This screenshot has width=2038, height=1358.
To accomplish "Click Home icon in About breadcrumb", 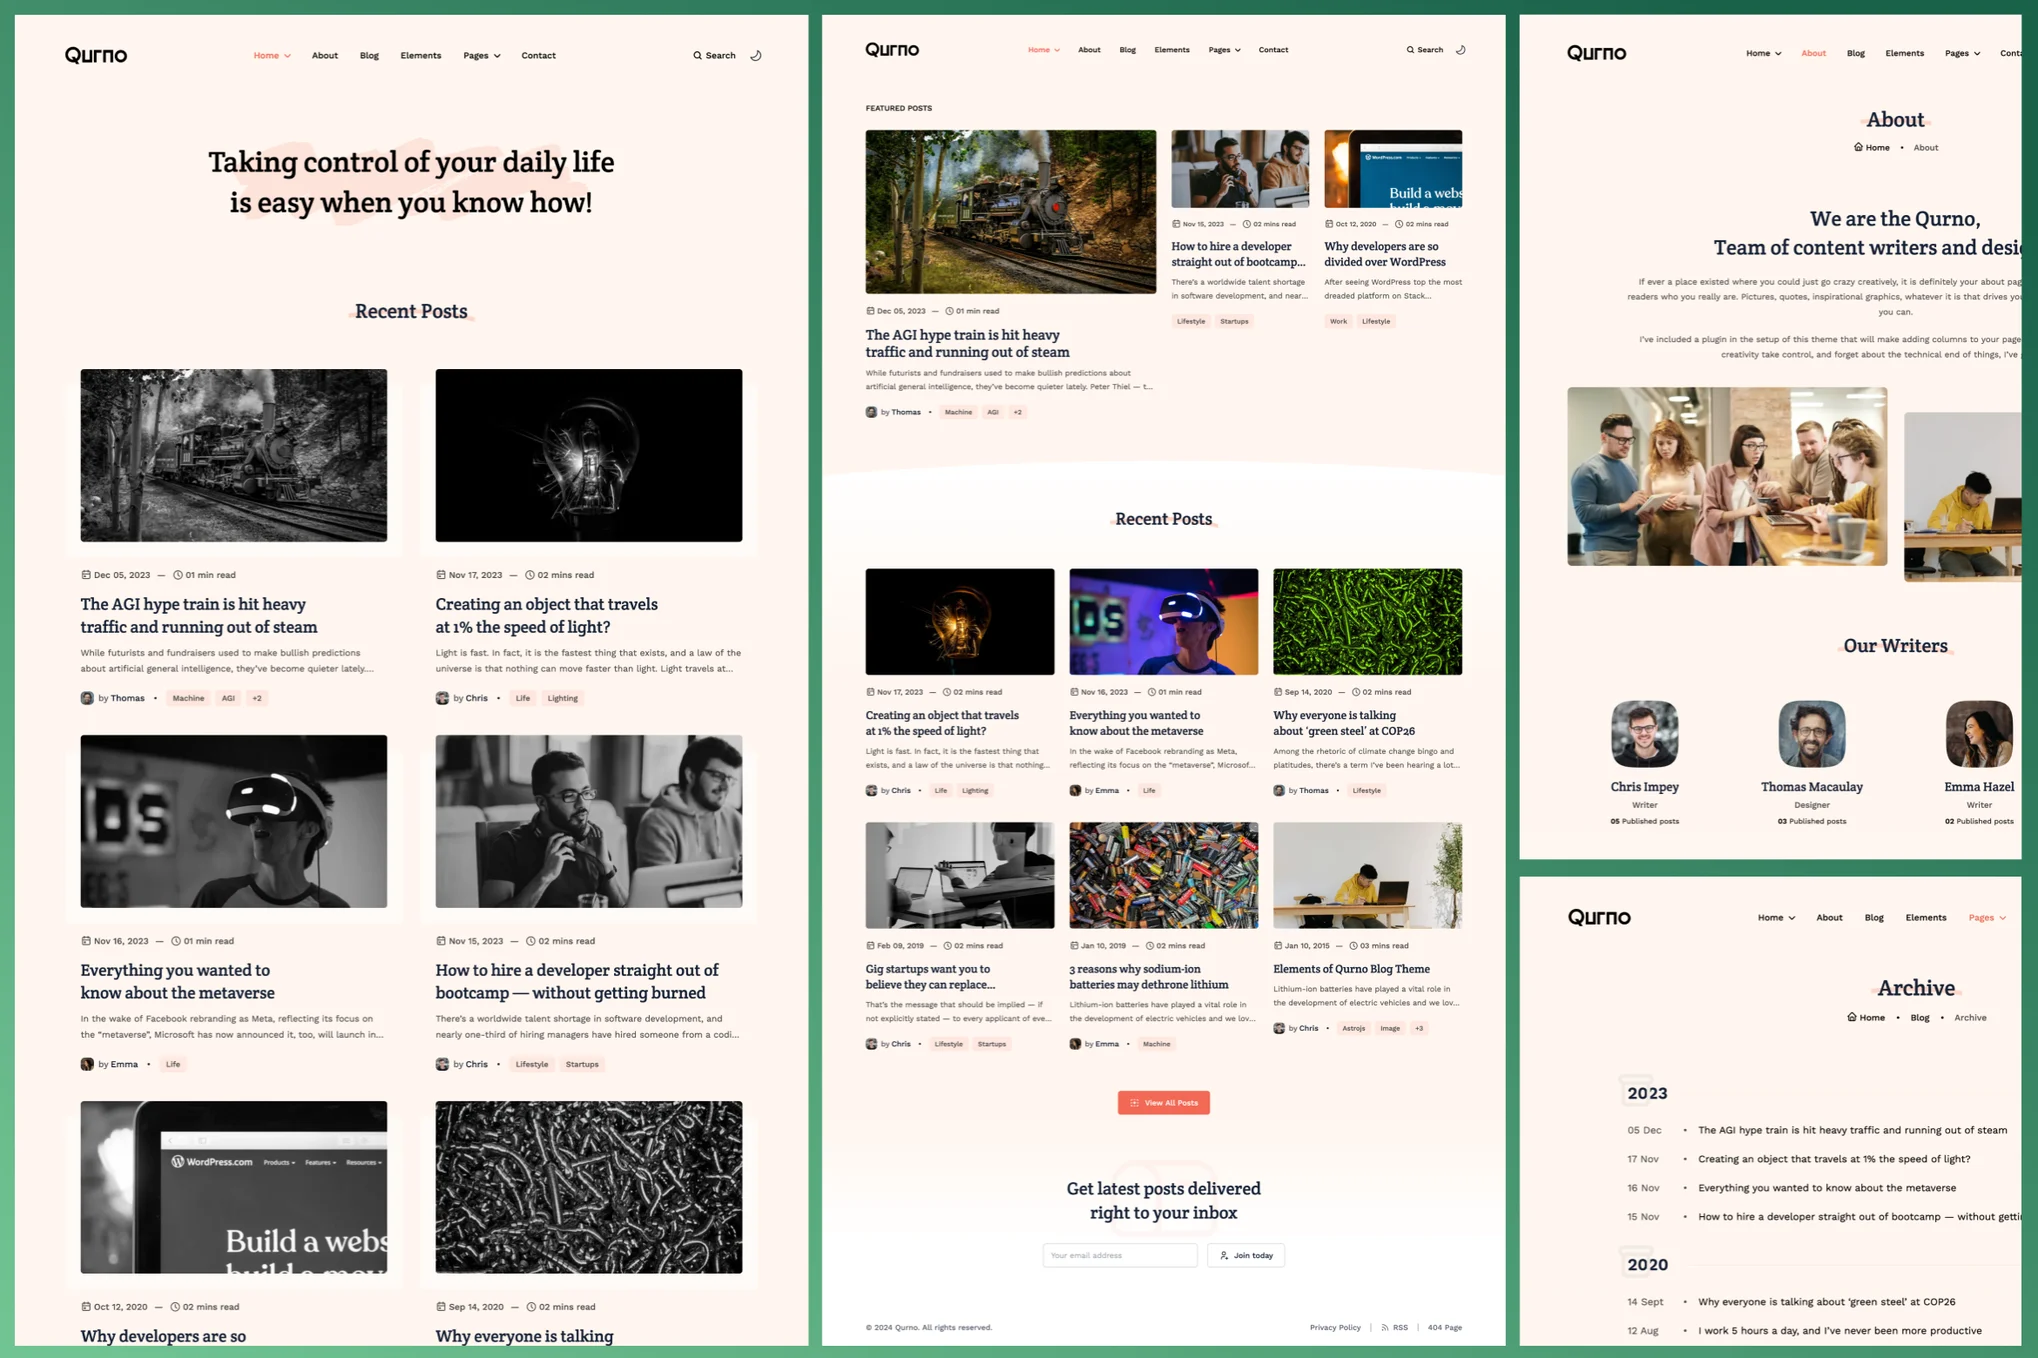I will coord(1858,147).
